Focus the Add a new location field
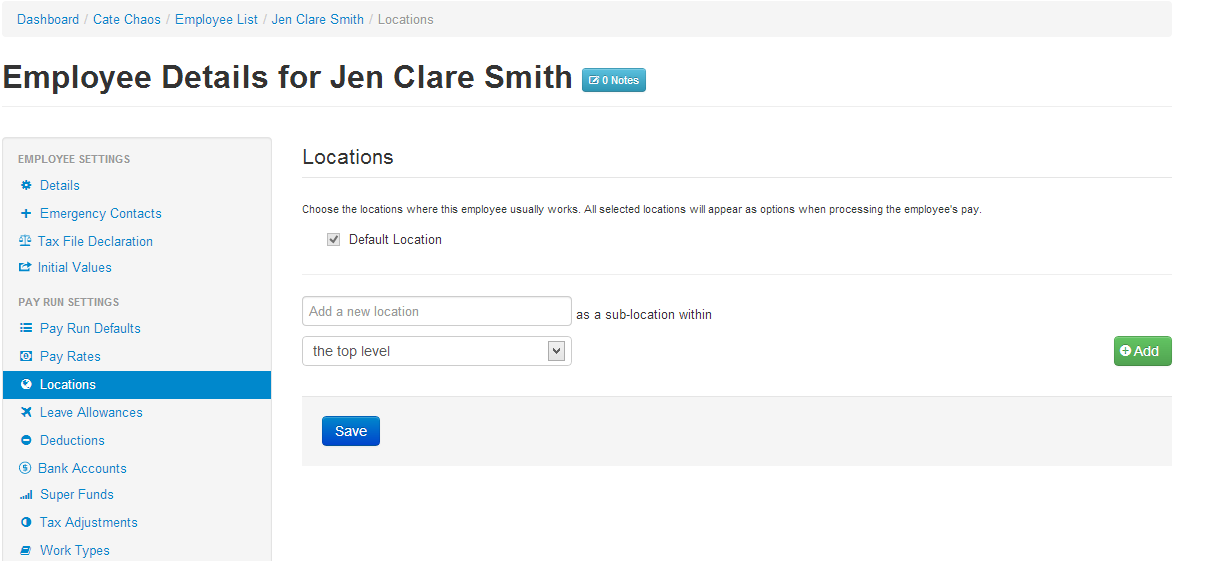The width and height of the screenshot is (1205, 561). (x=437, y=311)
